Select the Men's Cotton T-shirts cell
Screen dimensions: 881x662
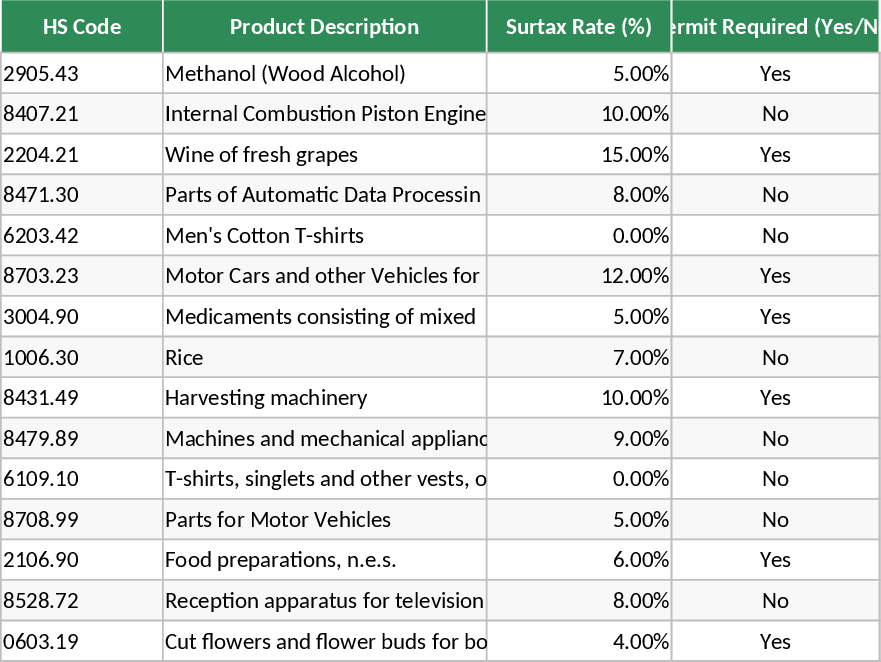[x=324, y=236]
